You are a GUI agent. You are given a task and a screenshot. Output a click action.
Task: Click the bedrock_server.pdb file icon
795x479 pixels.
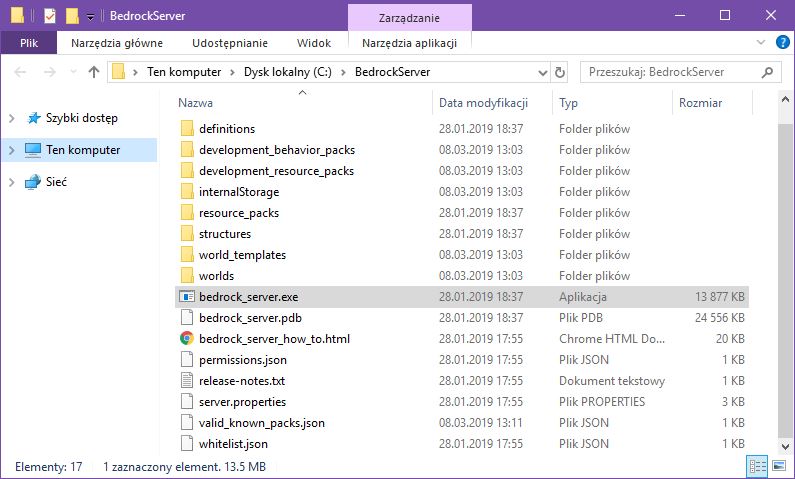point(187,318)
